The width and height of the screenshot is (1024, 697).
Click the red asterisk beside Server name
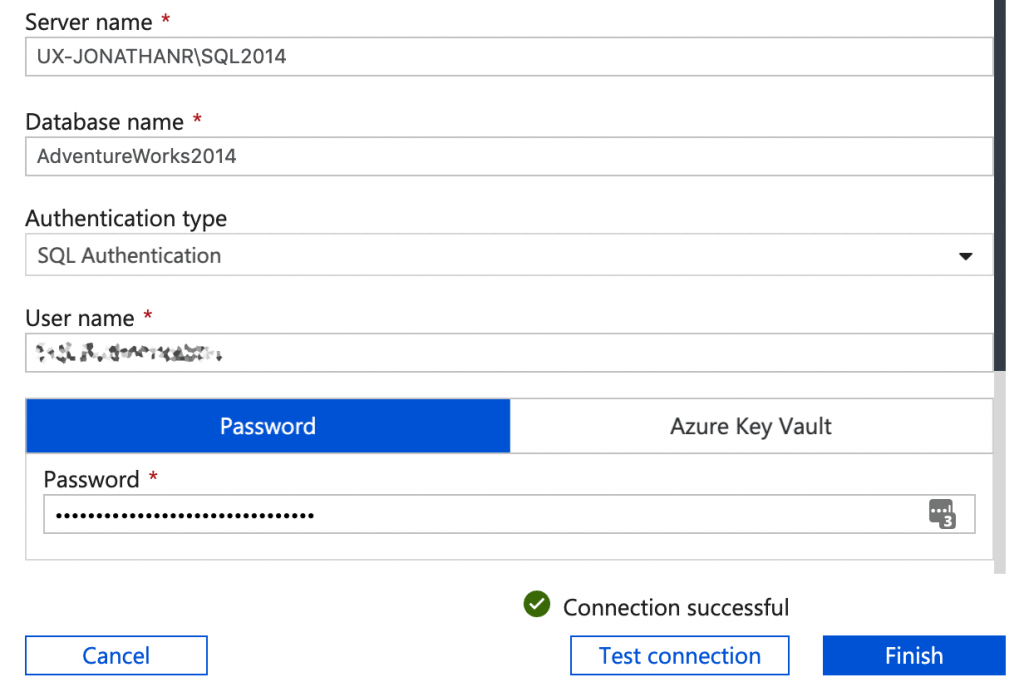[x=163, y=19]
